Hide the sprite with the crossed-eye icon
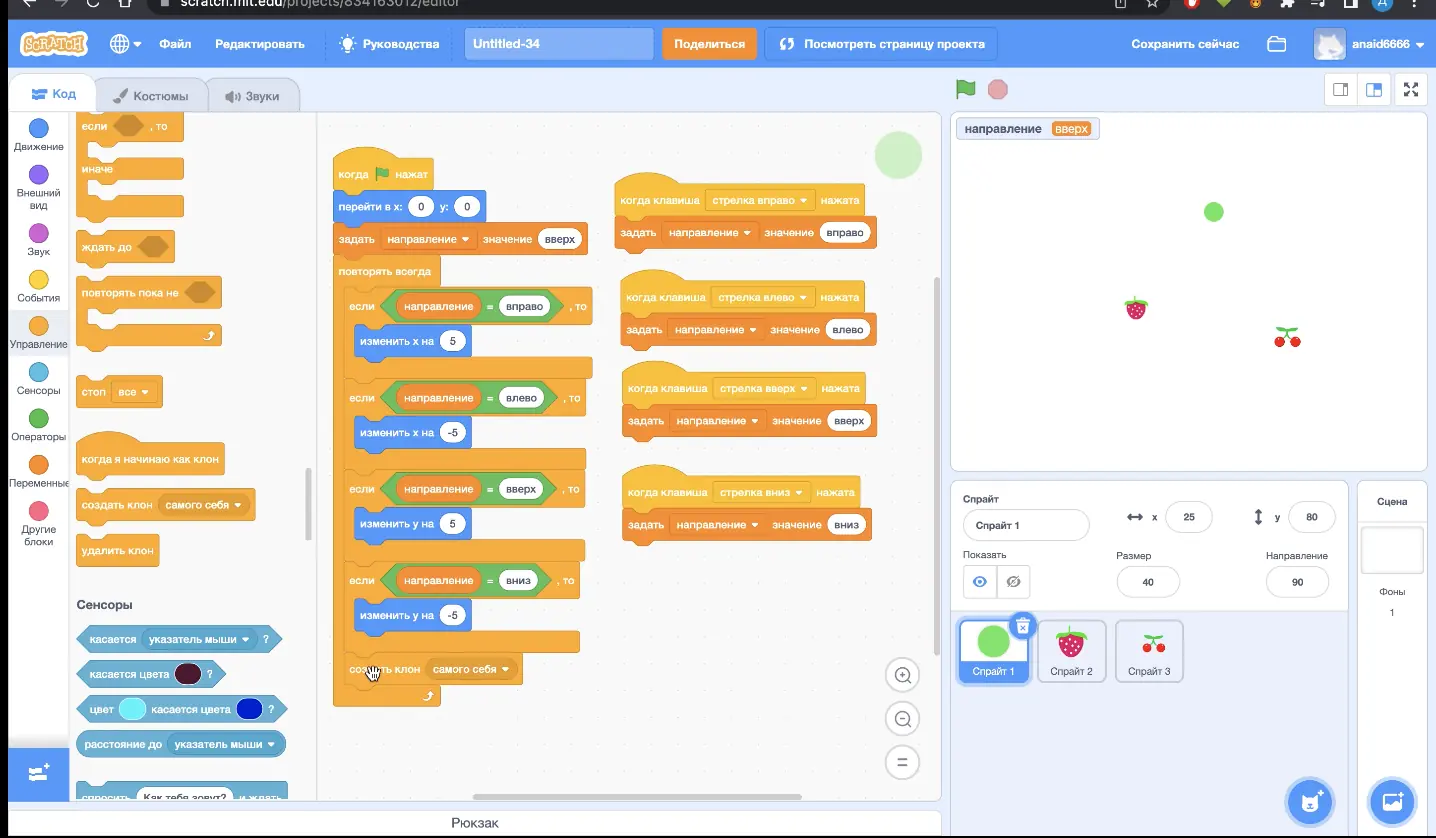1436x838 pixels. pyautogui.click(x=1013, y=581)
